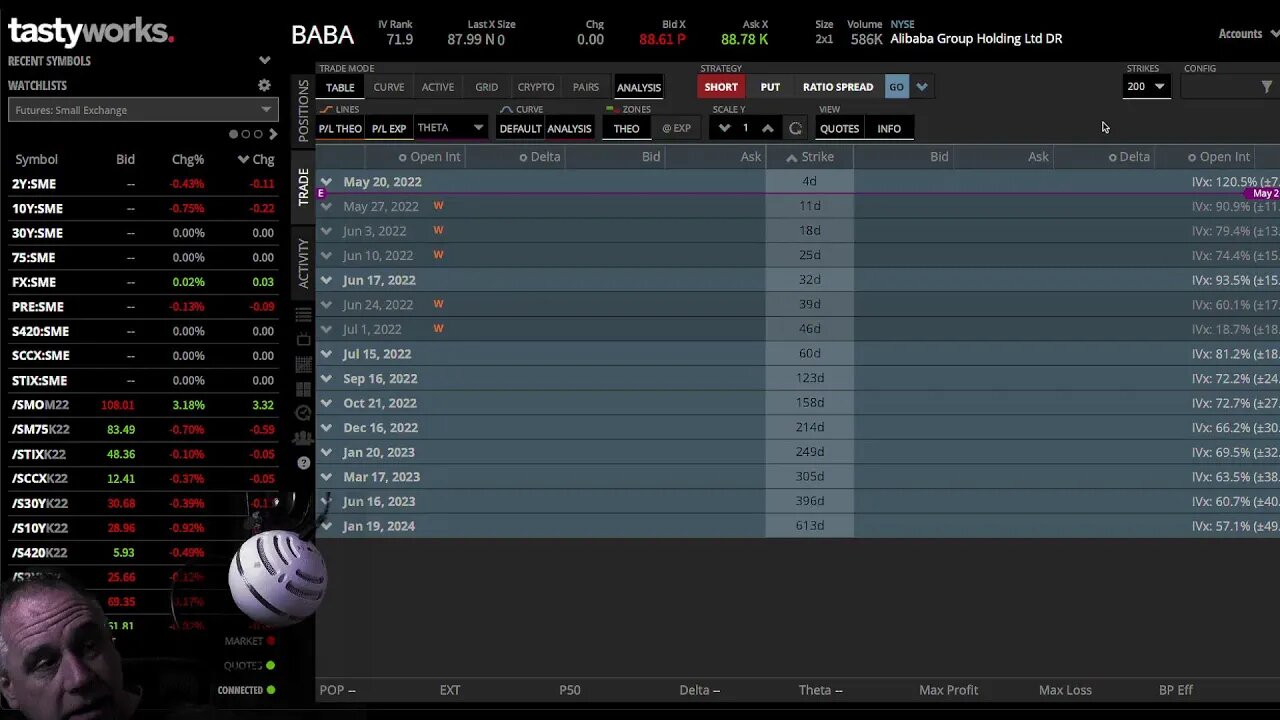Sort by Strike column header
Image resolution: width=1280 pixels, height=720 pixels.
pos(810,157)
